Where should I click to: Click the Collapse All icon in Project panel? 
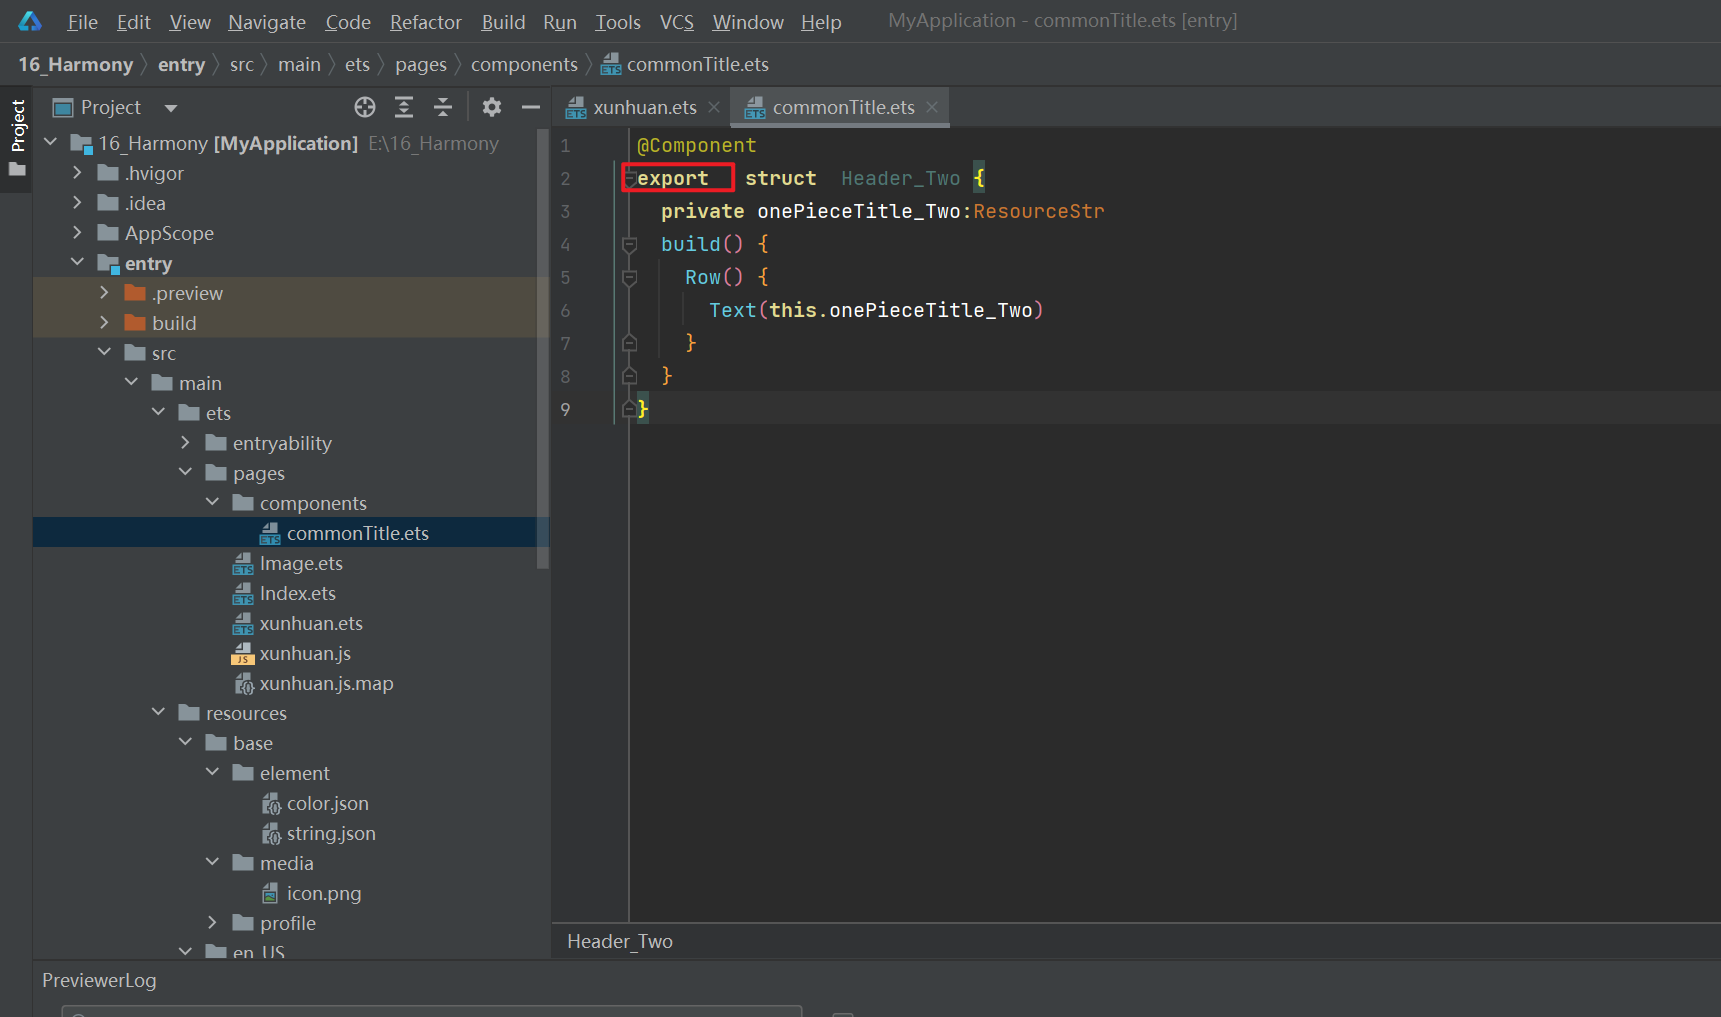pyautogui.click(x=443, y=107)
